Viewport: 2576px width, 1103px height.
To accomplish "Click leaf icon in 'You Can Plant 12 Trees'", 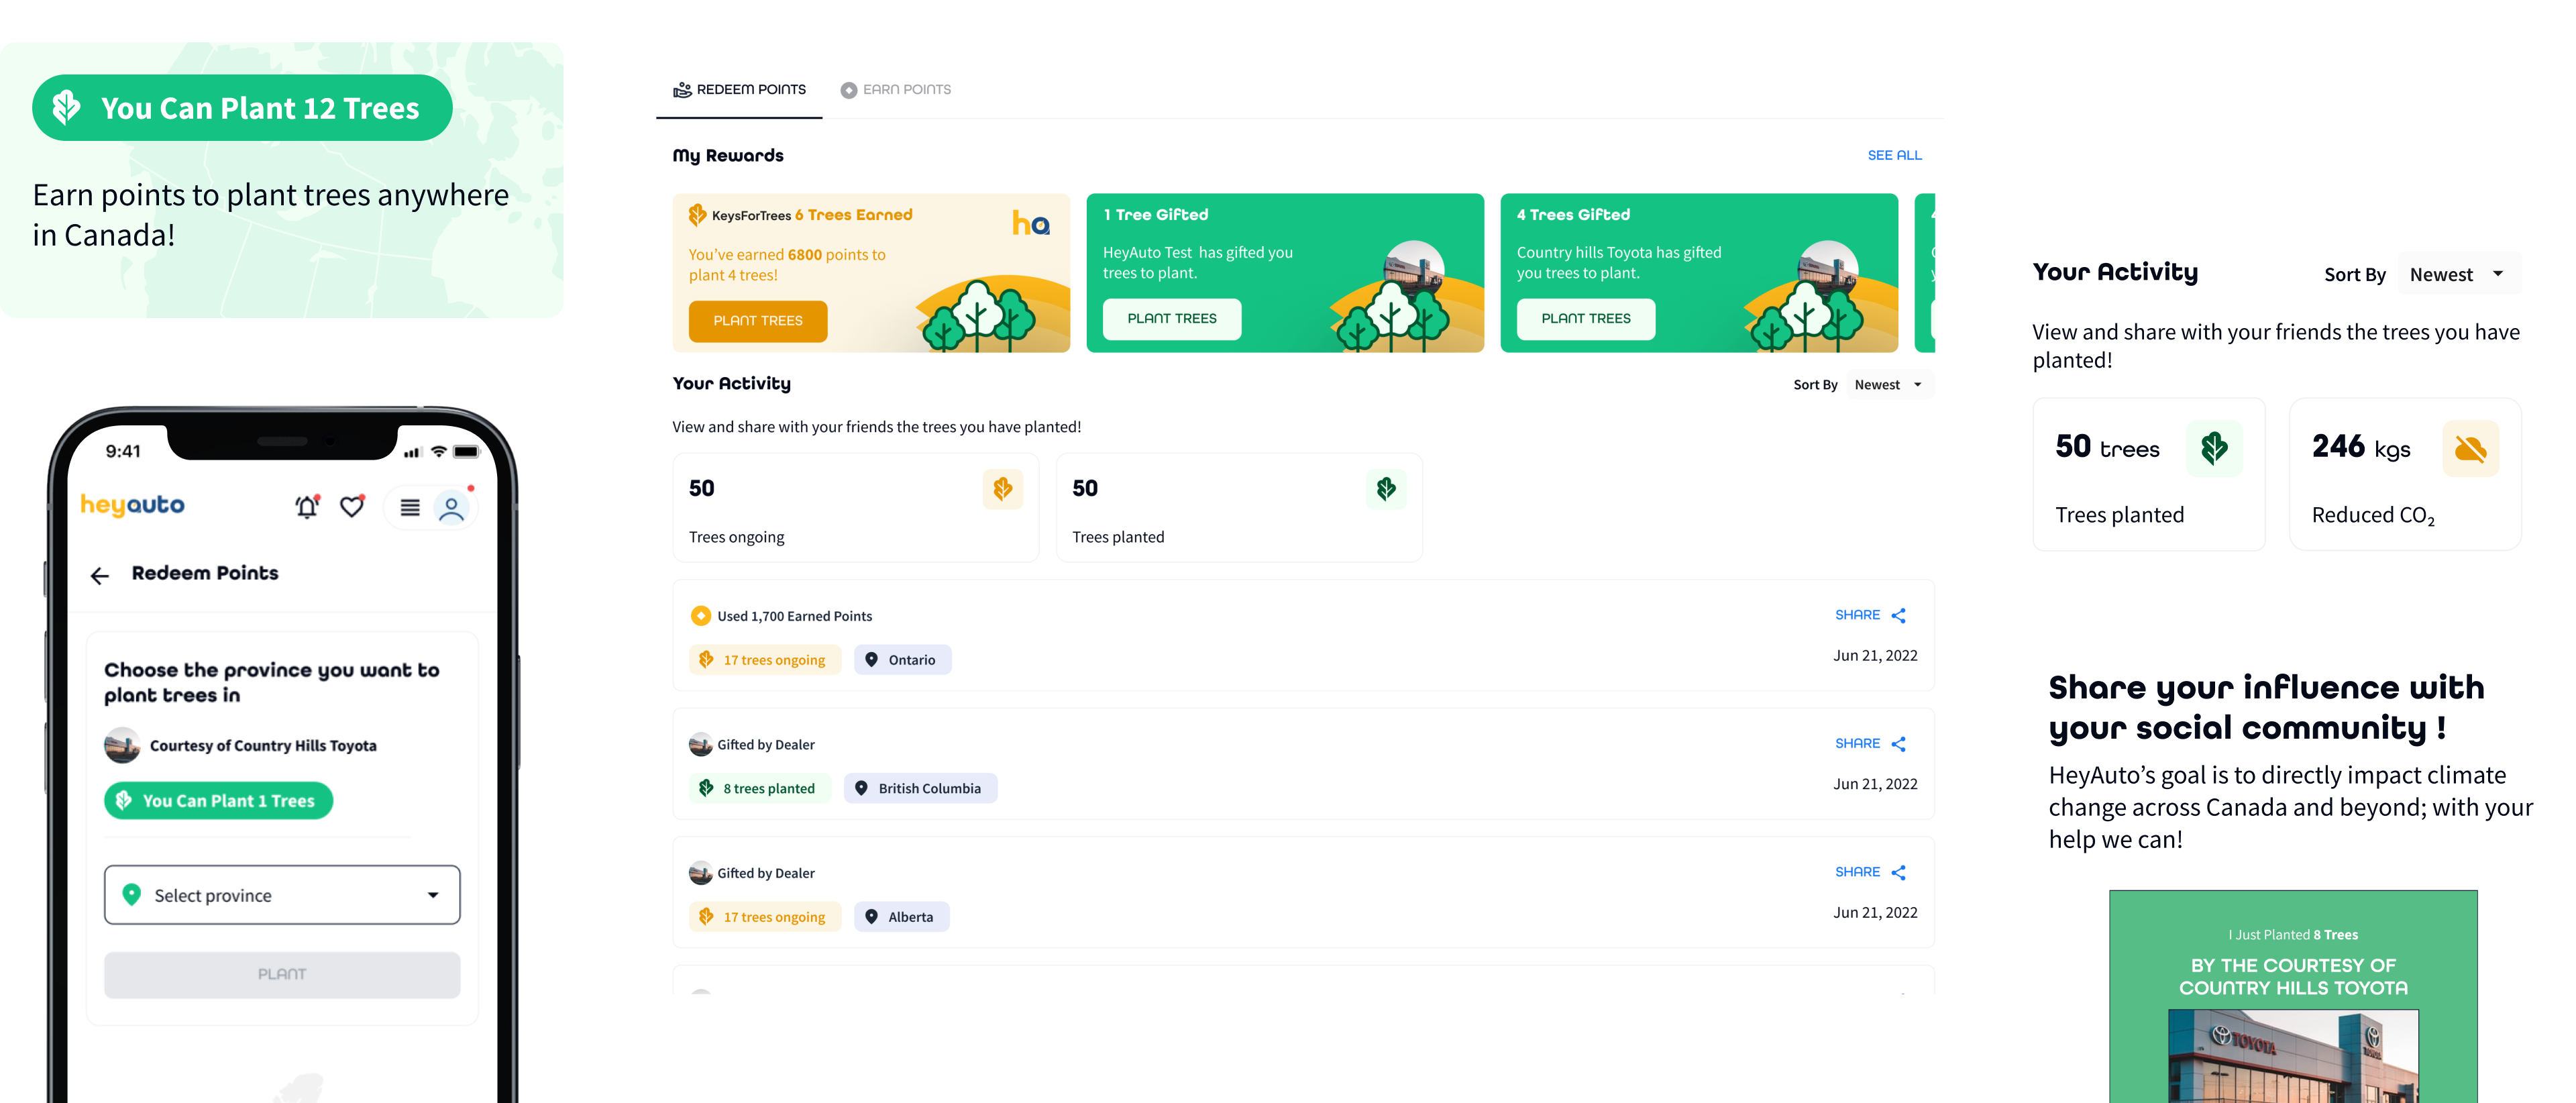I will point(66,107).
